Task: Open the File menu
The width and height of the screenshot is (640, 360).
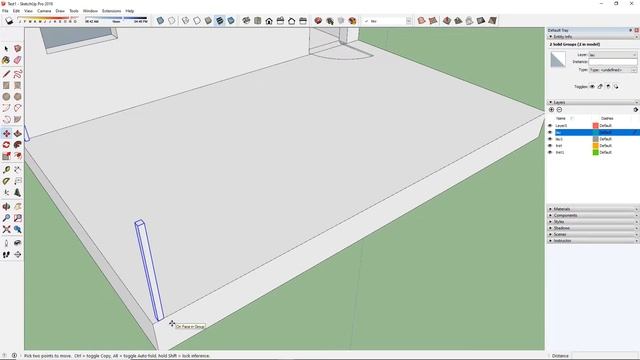Action: click(x=5, y=11)
